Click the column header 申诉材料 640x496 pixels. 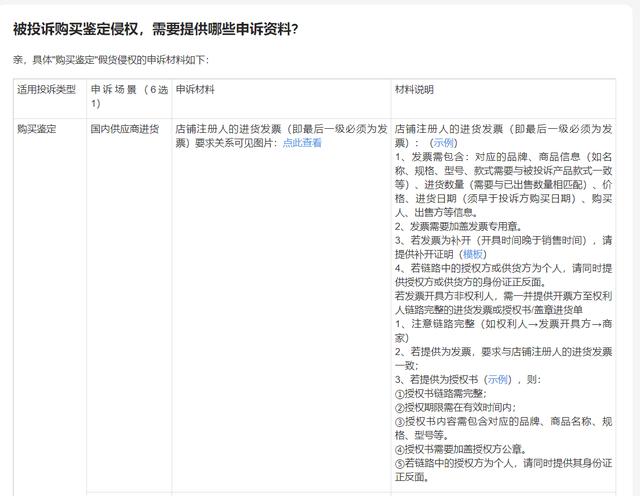tap(195, 89)
